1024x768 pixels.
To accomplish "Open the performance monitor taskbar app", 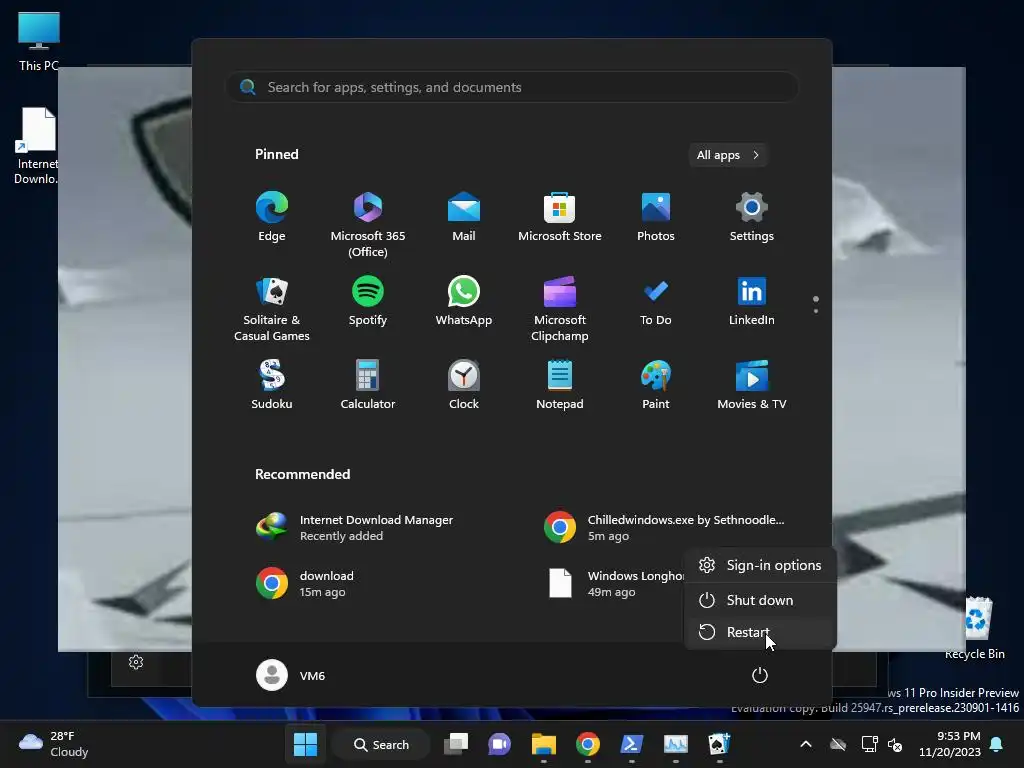I will tap(675, 744).
